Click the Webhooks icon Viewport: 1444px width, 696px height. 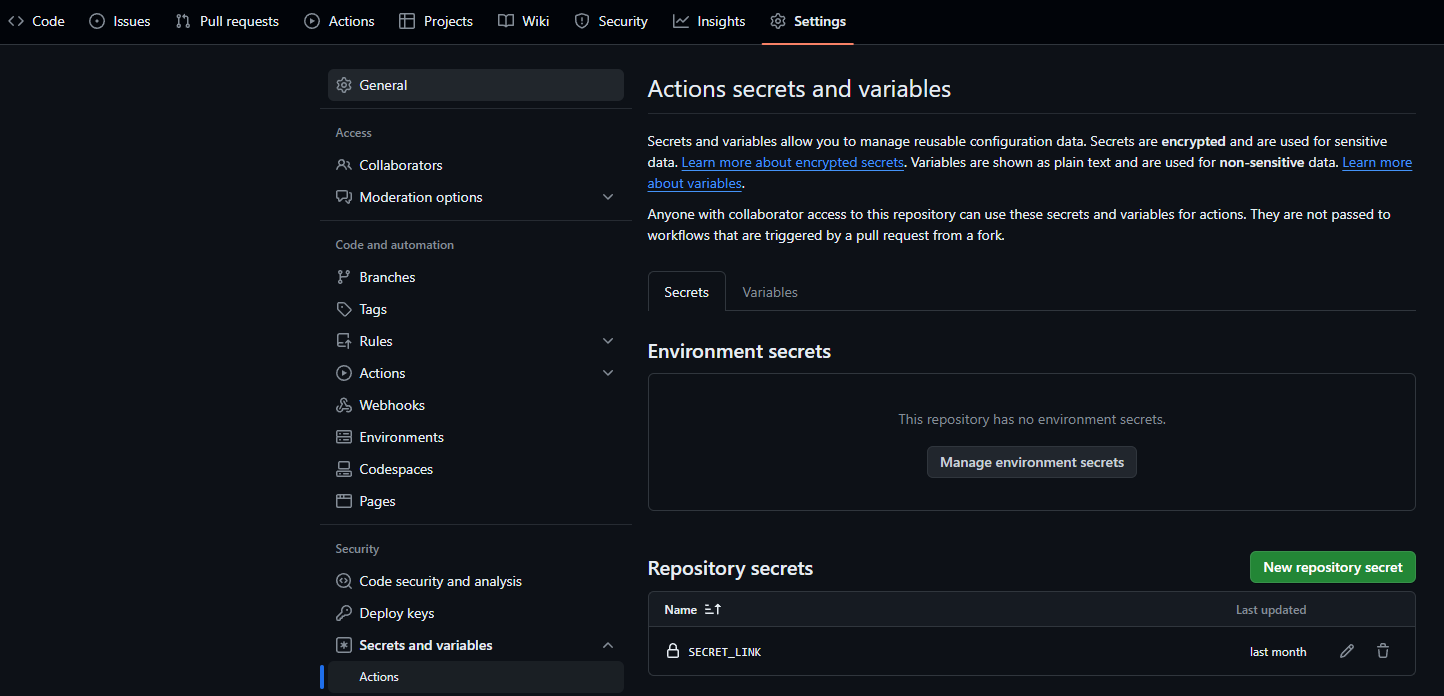[344, 405]
